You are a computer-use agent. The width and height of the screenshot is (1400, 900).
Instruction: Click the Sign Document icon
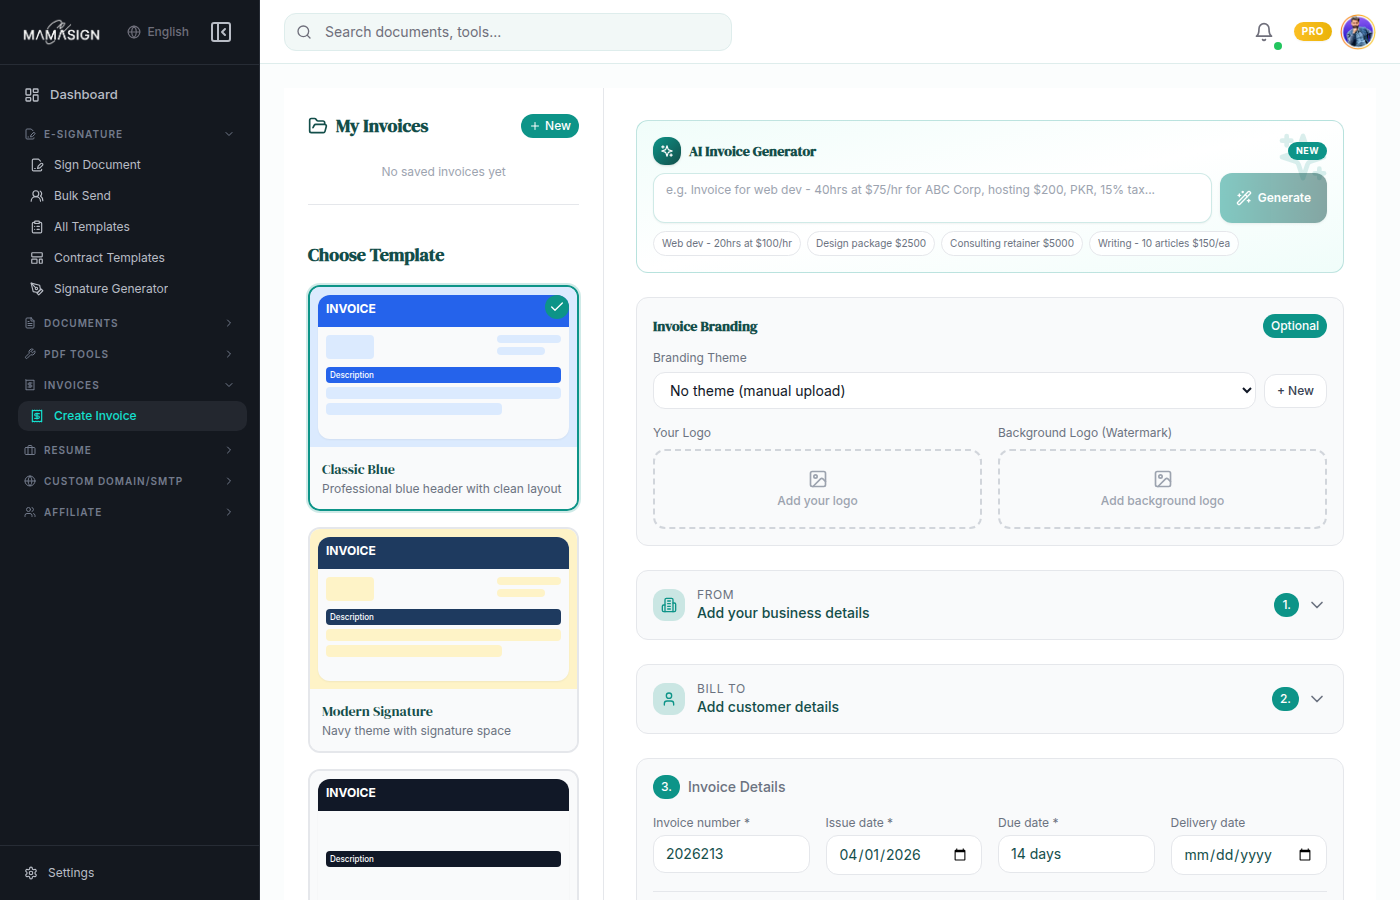[37, 165]
